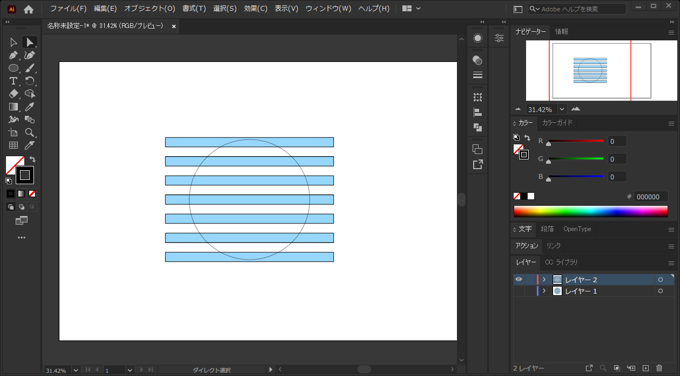This screenshot has width=680, height=376.
Task: Select the Gradient tool
Action: point(13,107)
